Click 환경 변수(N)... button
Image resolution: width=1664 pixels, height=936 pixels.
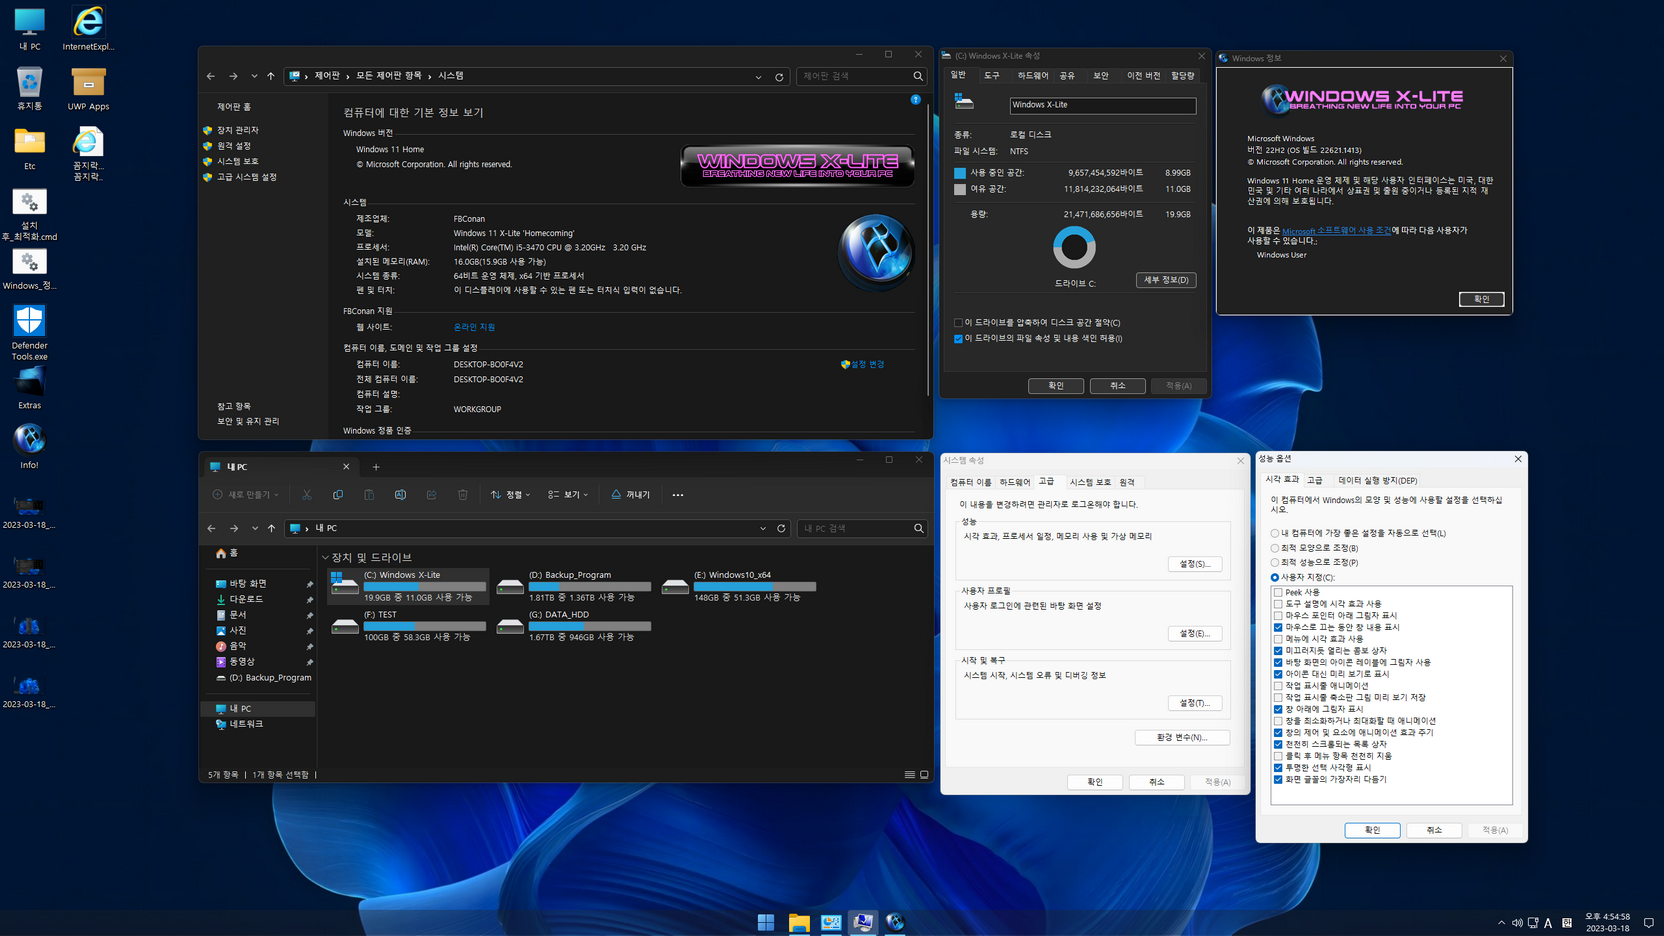1182,738
